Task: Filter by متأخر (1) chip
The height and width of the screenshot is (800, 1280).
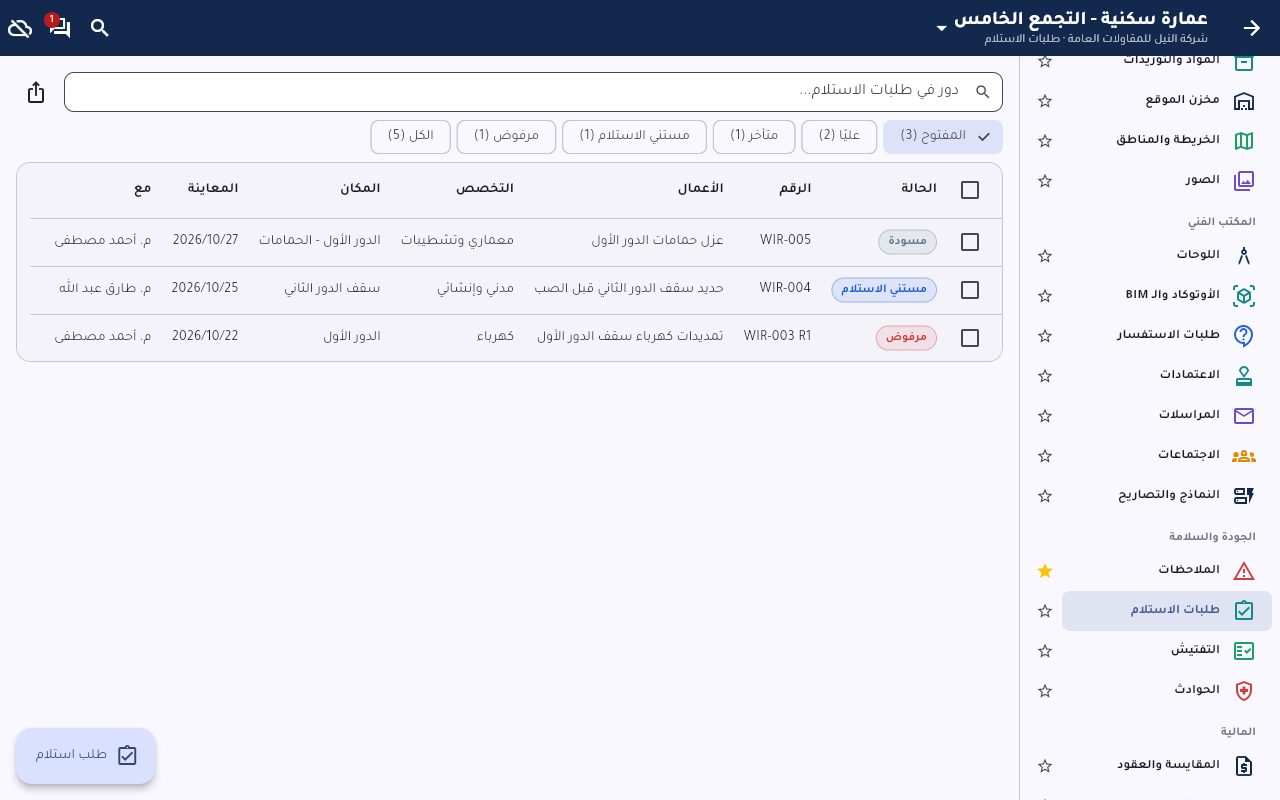Action: 754,137
